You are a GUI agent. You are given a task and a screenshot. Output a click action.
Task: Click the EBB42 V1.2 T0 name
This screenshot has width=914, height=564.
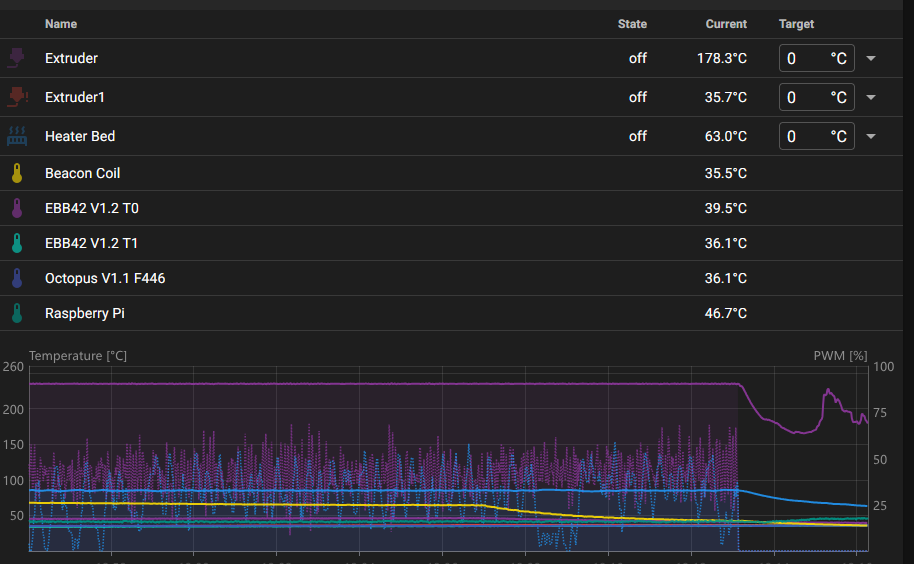[92, 208]
